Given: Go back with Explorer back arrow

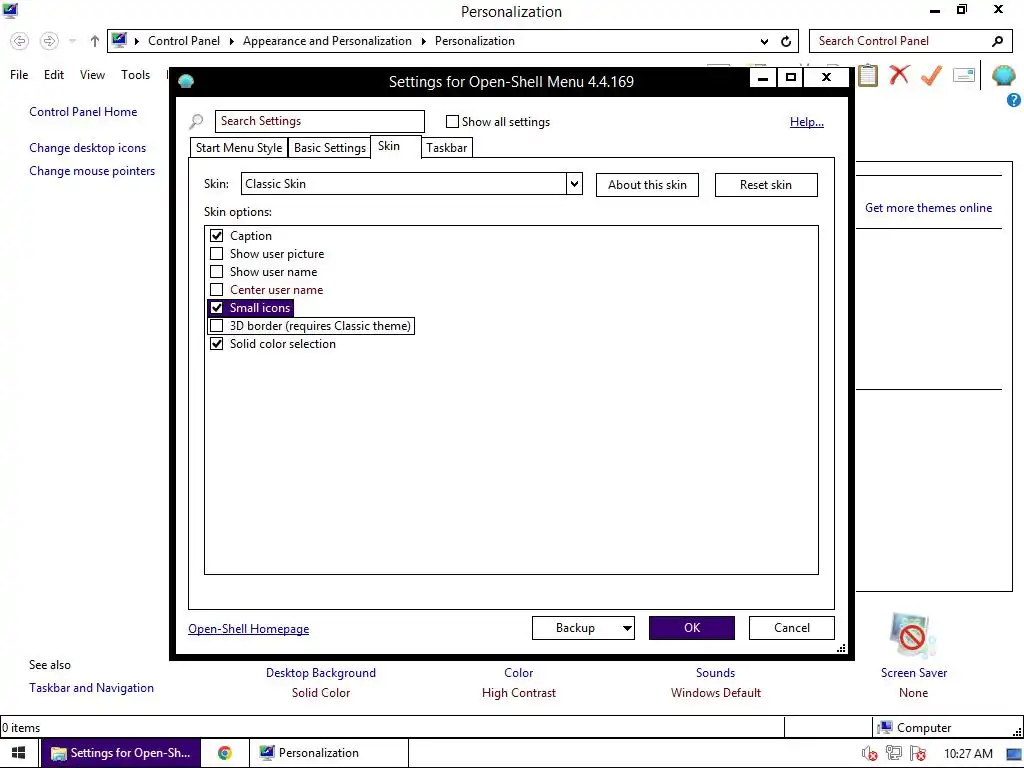Looking at the screenshot, I should [x=20, y=41].
